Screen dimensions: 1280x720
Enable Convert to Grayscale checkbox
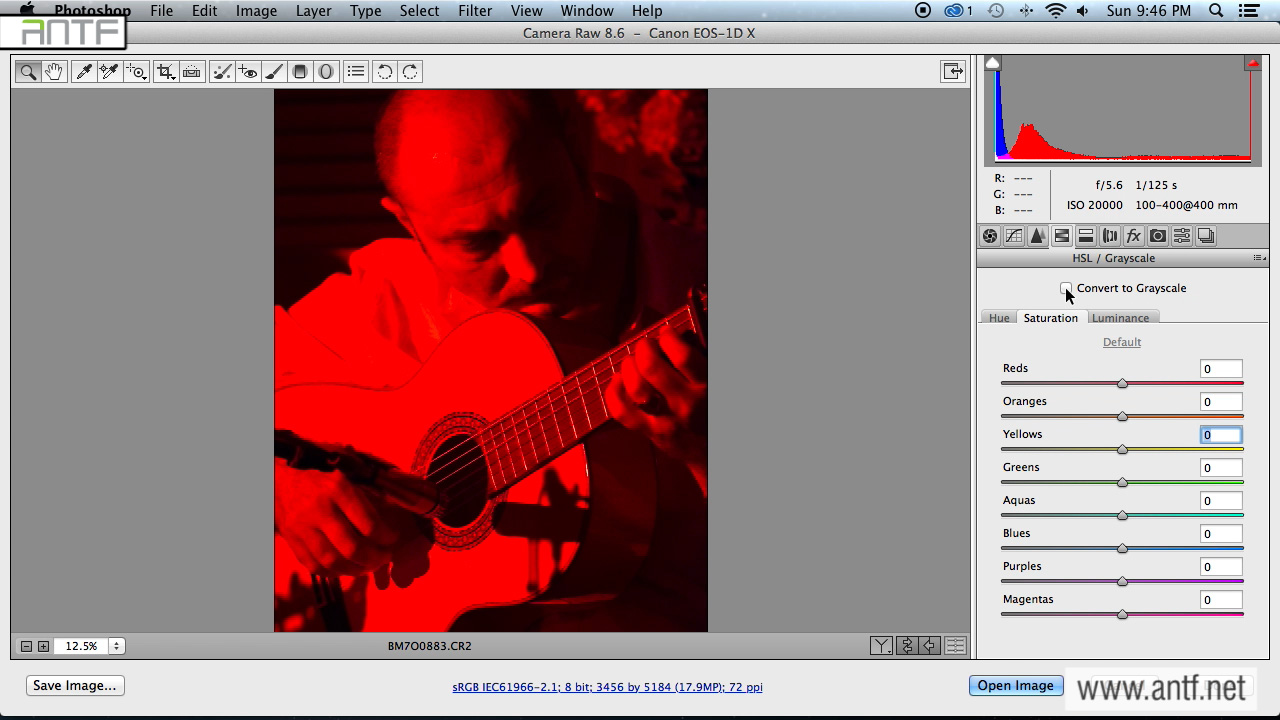(x=1066, y=288)
